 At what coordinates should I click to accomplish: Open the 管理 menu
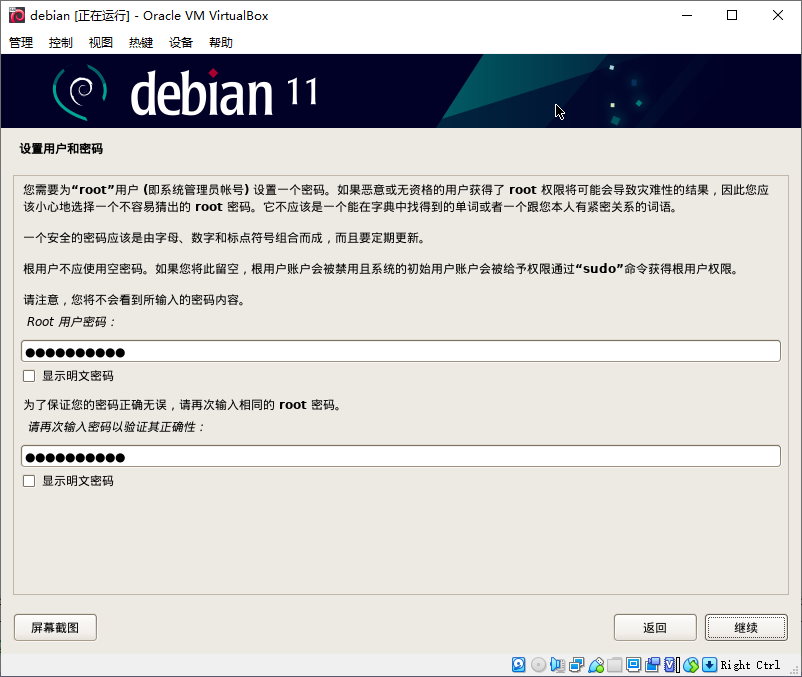[21, 42]
